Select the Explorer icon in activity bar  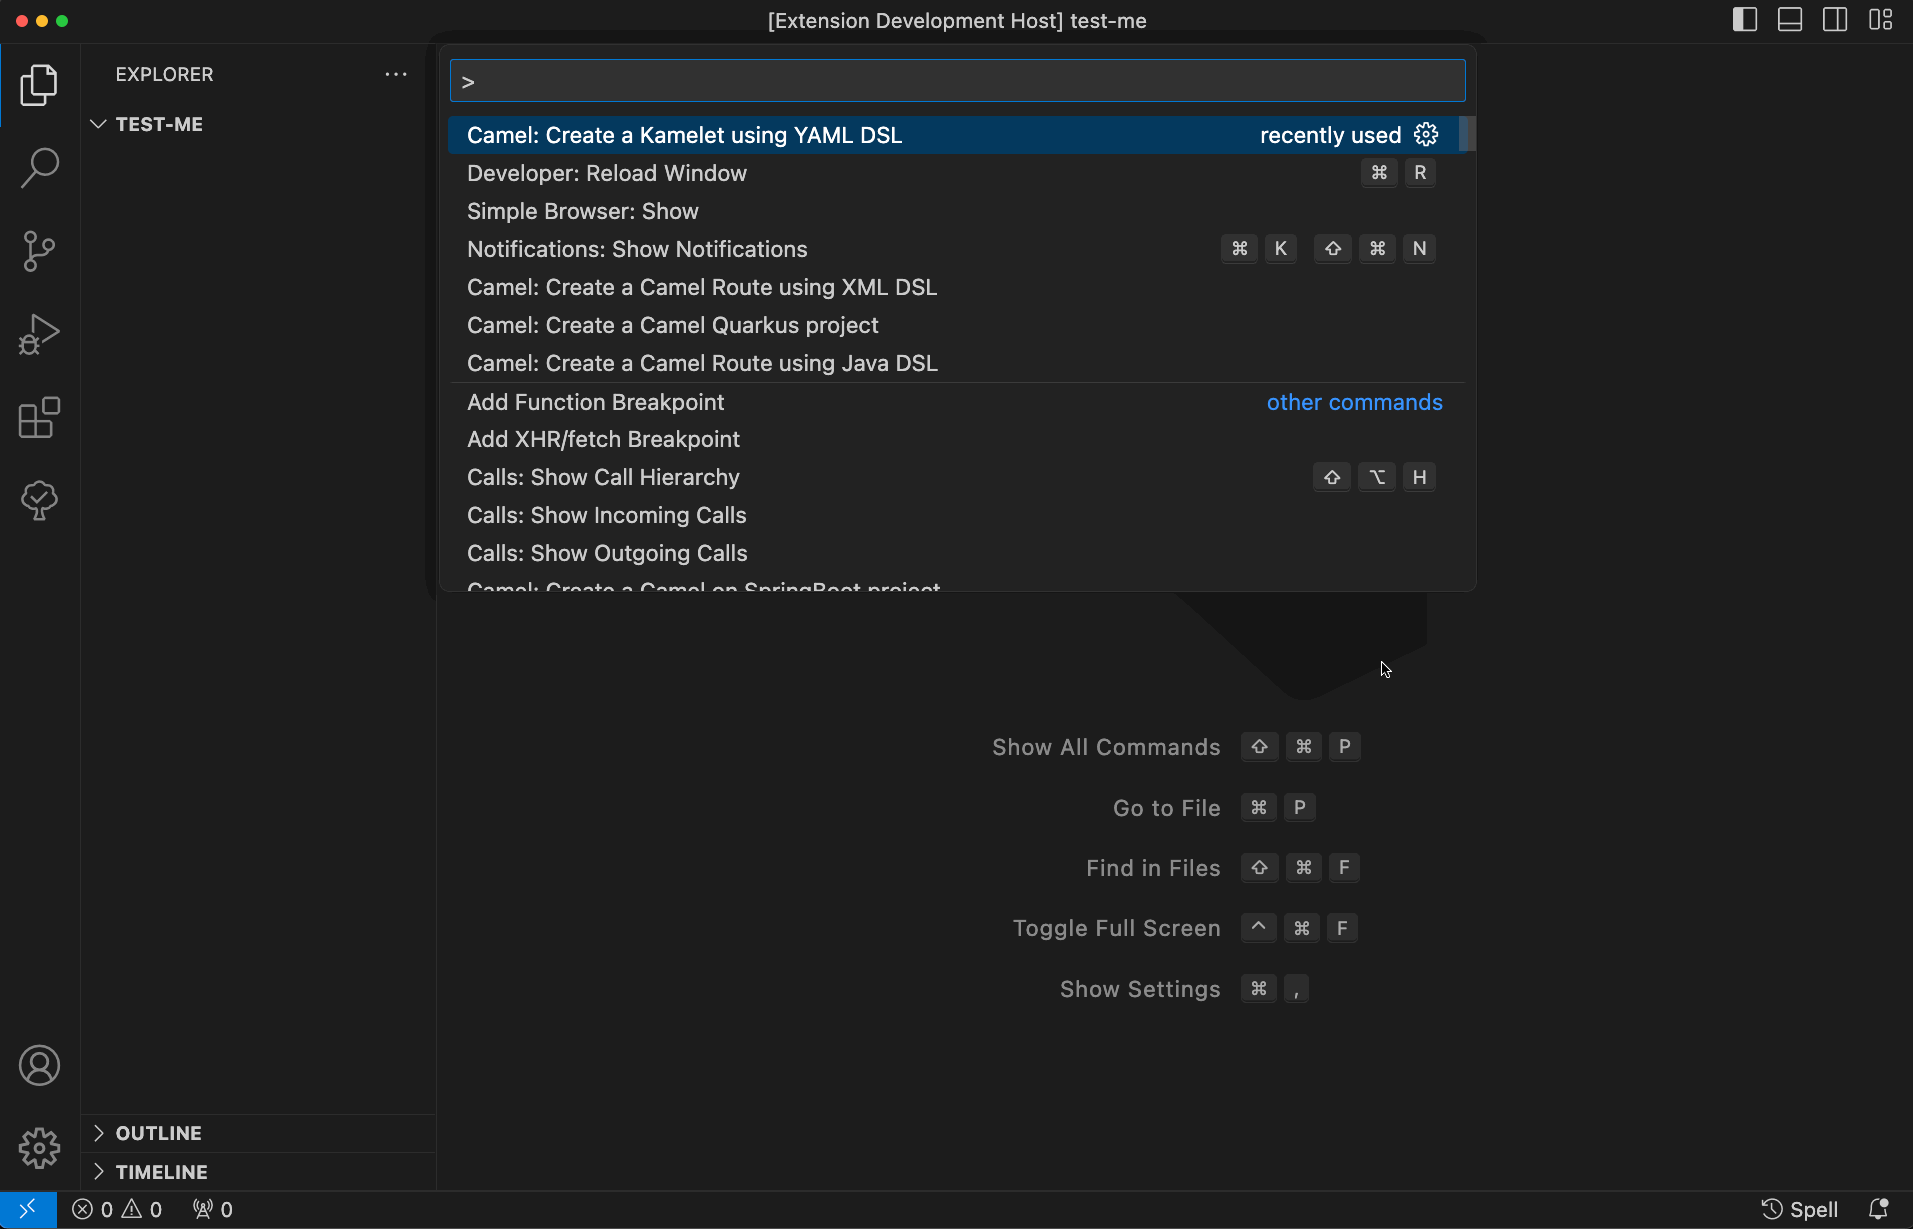tap(39, 84)
